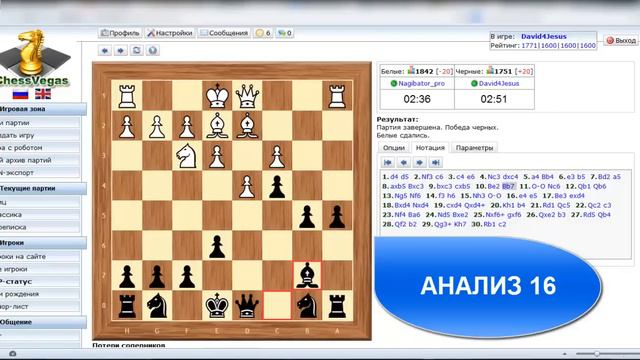
Task: Open David4Jesus black player link
Action: click(499, 83)
